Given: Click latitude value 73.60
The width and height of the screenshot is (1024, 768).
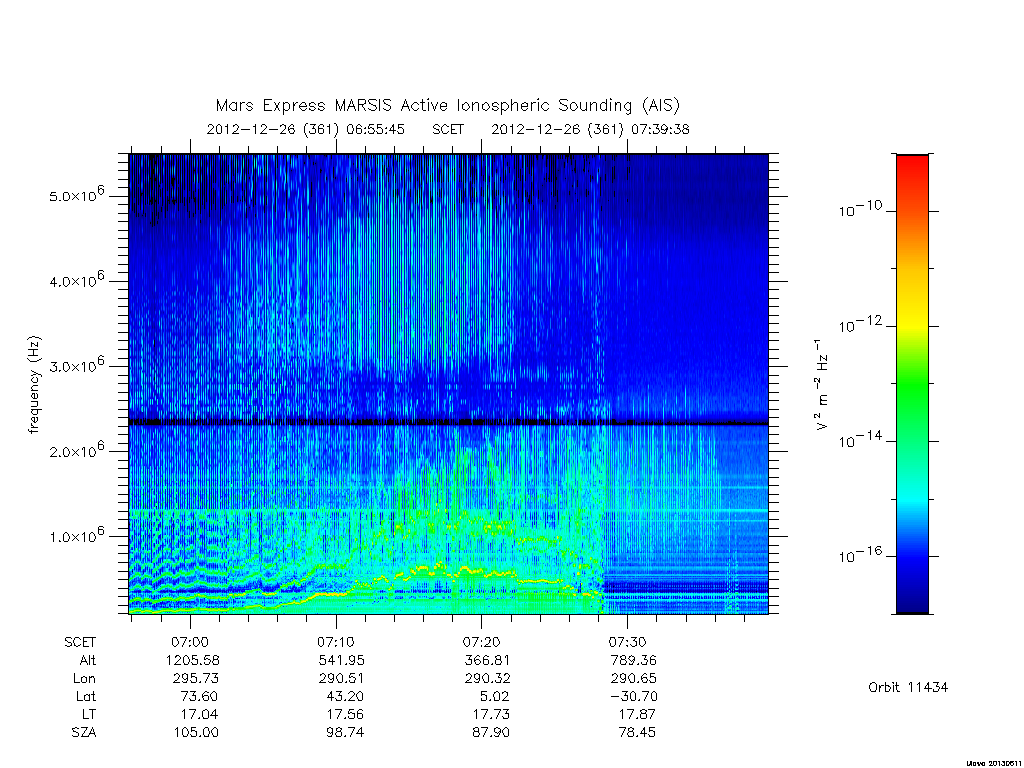Looking at the screenshot, I should coord(199,696).
